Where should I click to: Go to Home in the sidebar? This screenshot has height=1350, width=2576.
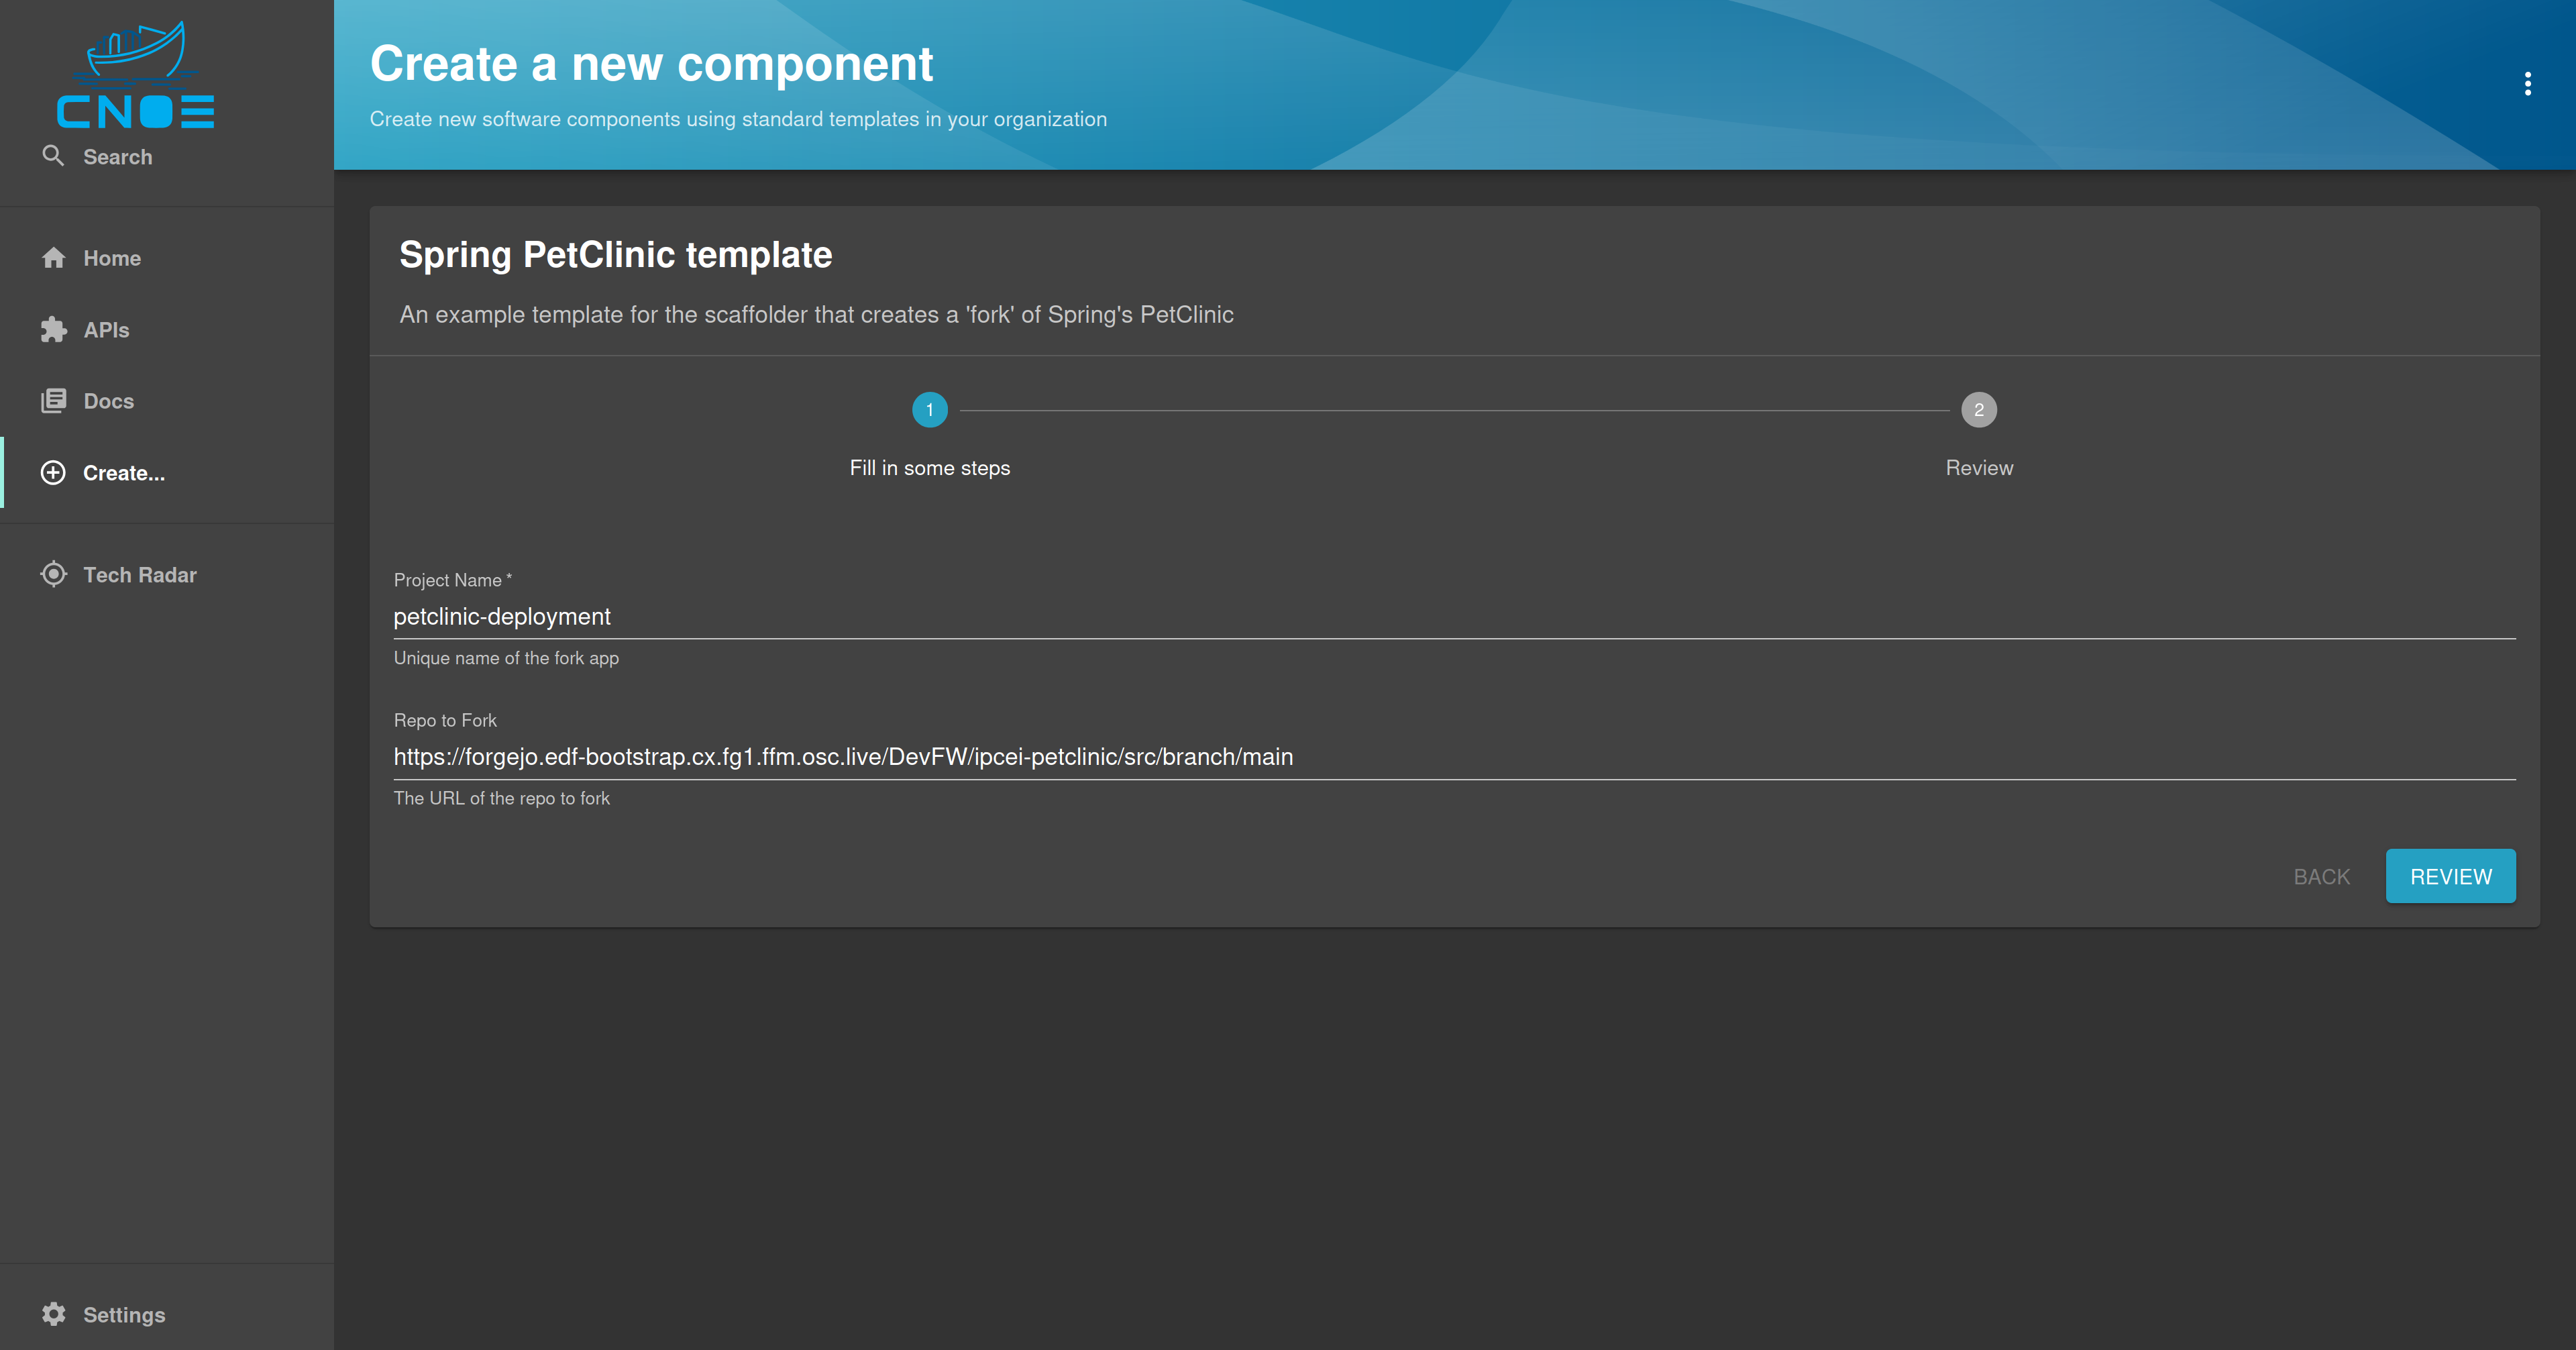(x=167, y=258)
